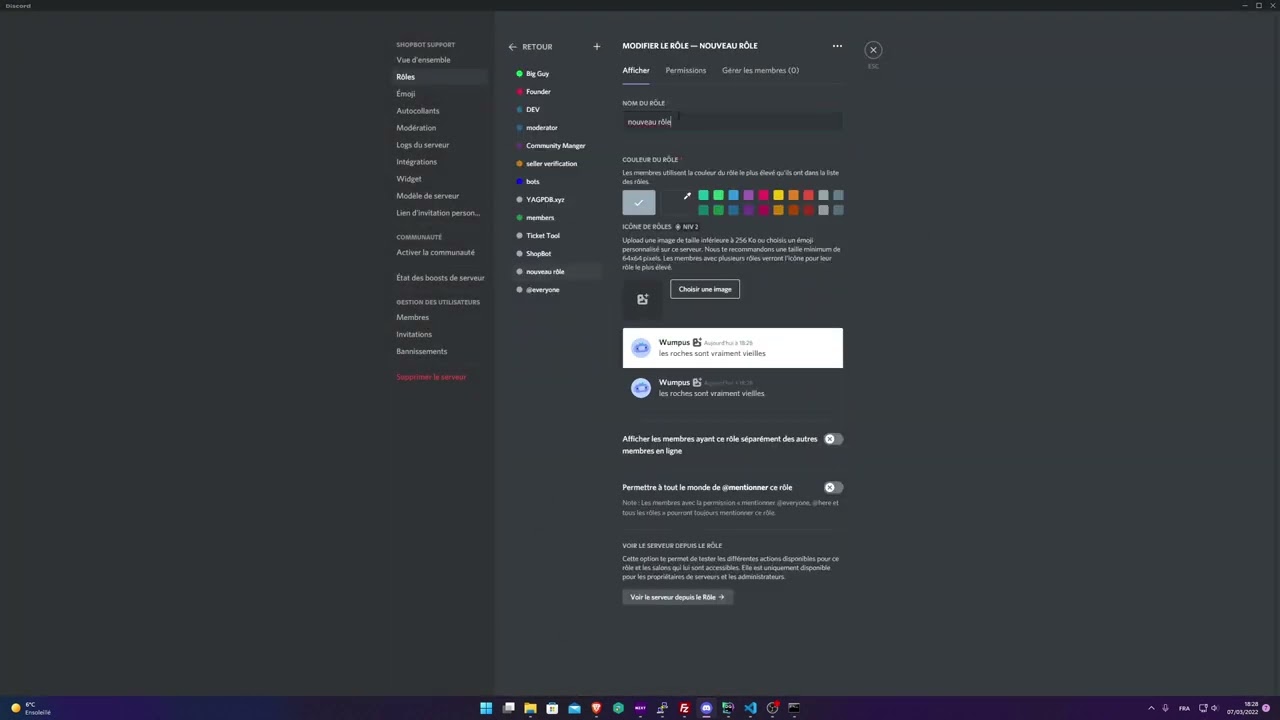Switch to the Permissions tab
The height and width of the screenshot is (720, 1280).
click(685, 70)
